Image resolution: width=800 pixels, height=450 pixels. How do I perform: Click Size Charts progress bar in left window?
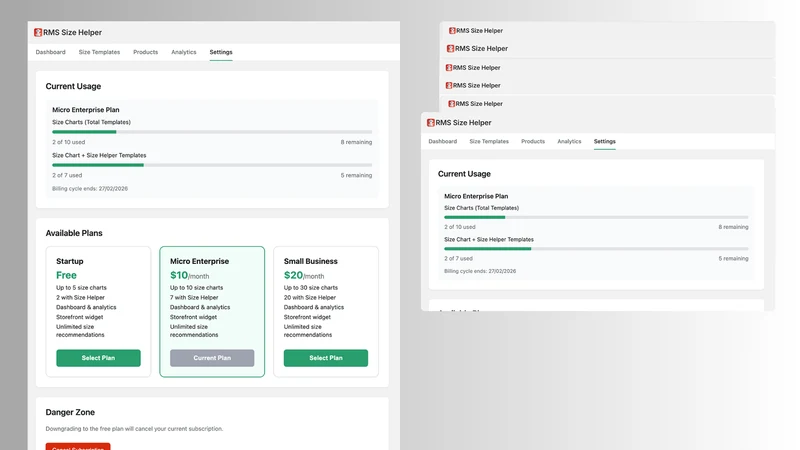click(212, 132)
